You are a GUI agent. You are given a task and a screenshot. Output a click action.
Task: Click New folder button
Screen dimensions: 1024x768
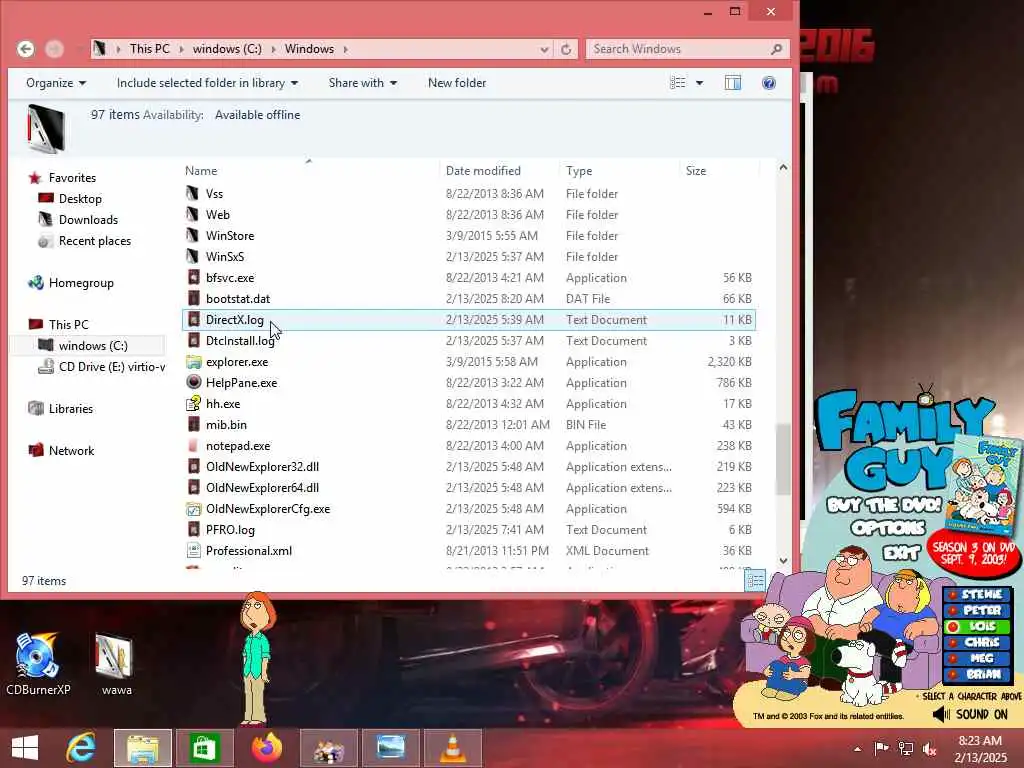point(456,83)
